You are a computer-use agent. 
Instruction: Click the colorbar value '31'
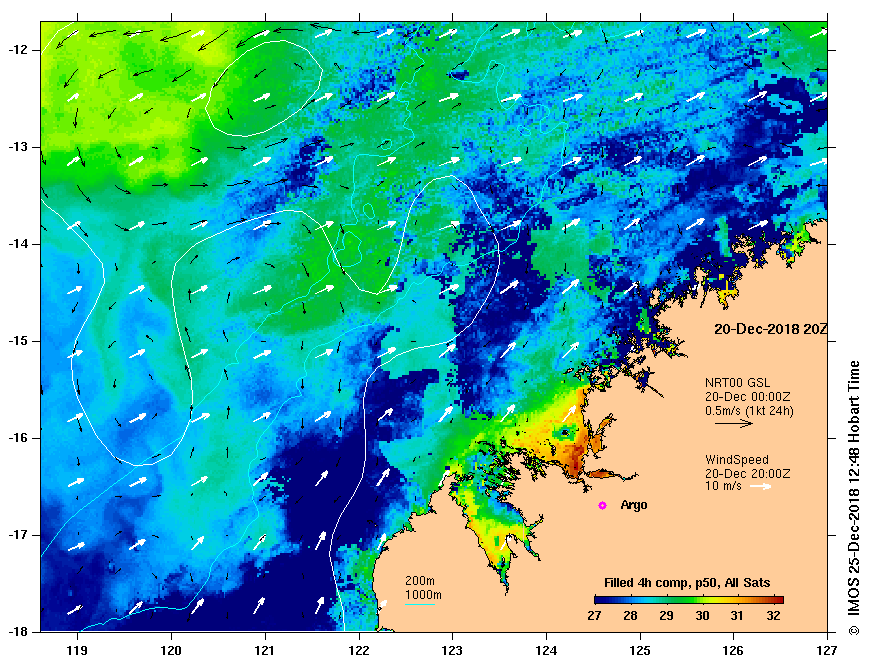click(x=737, y=615)
